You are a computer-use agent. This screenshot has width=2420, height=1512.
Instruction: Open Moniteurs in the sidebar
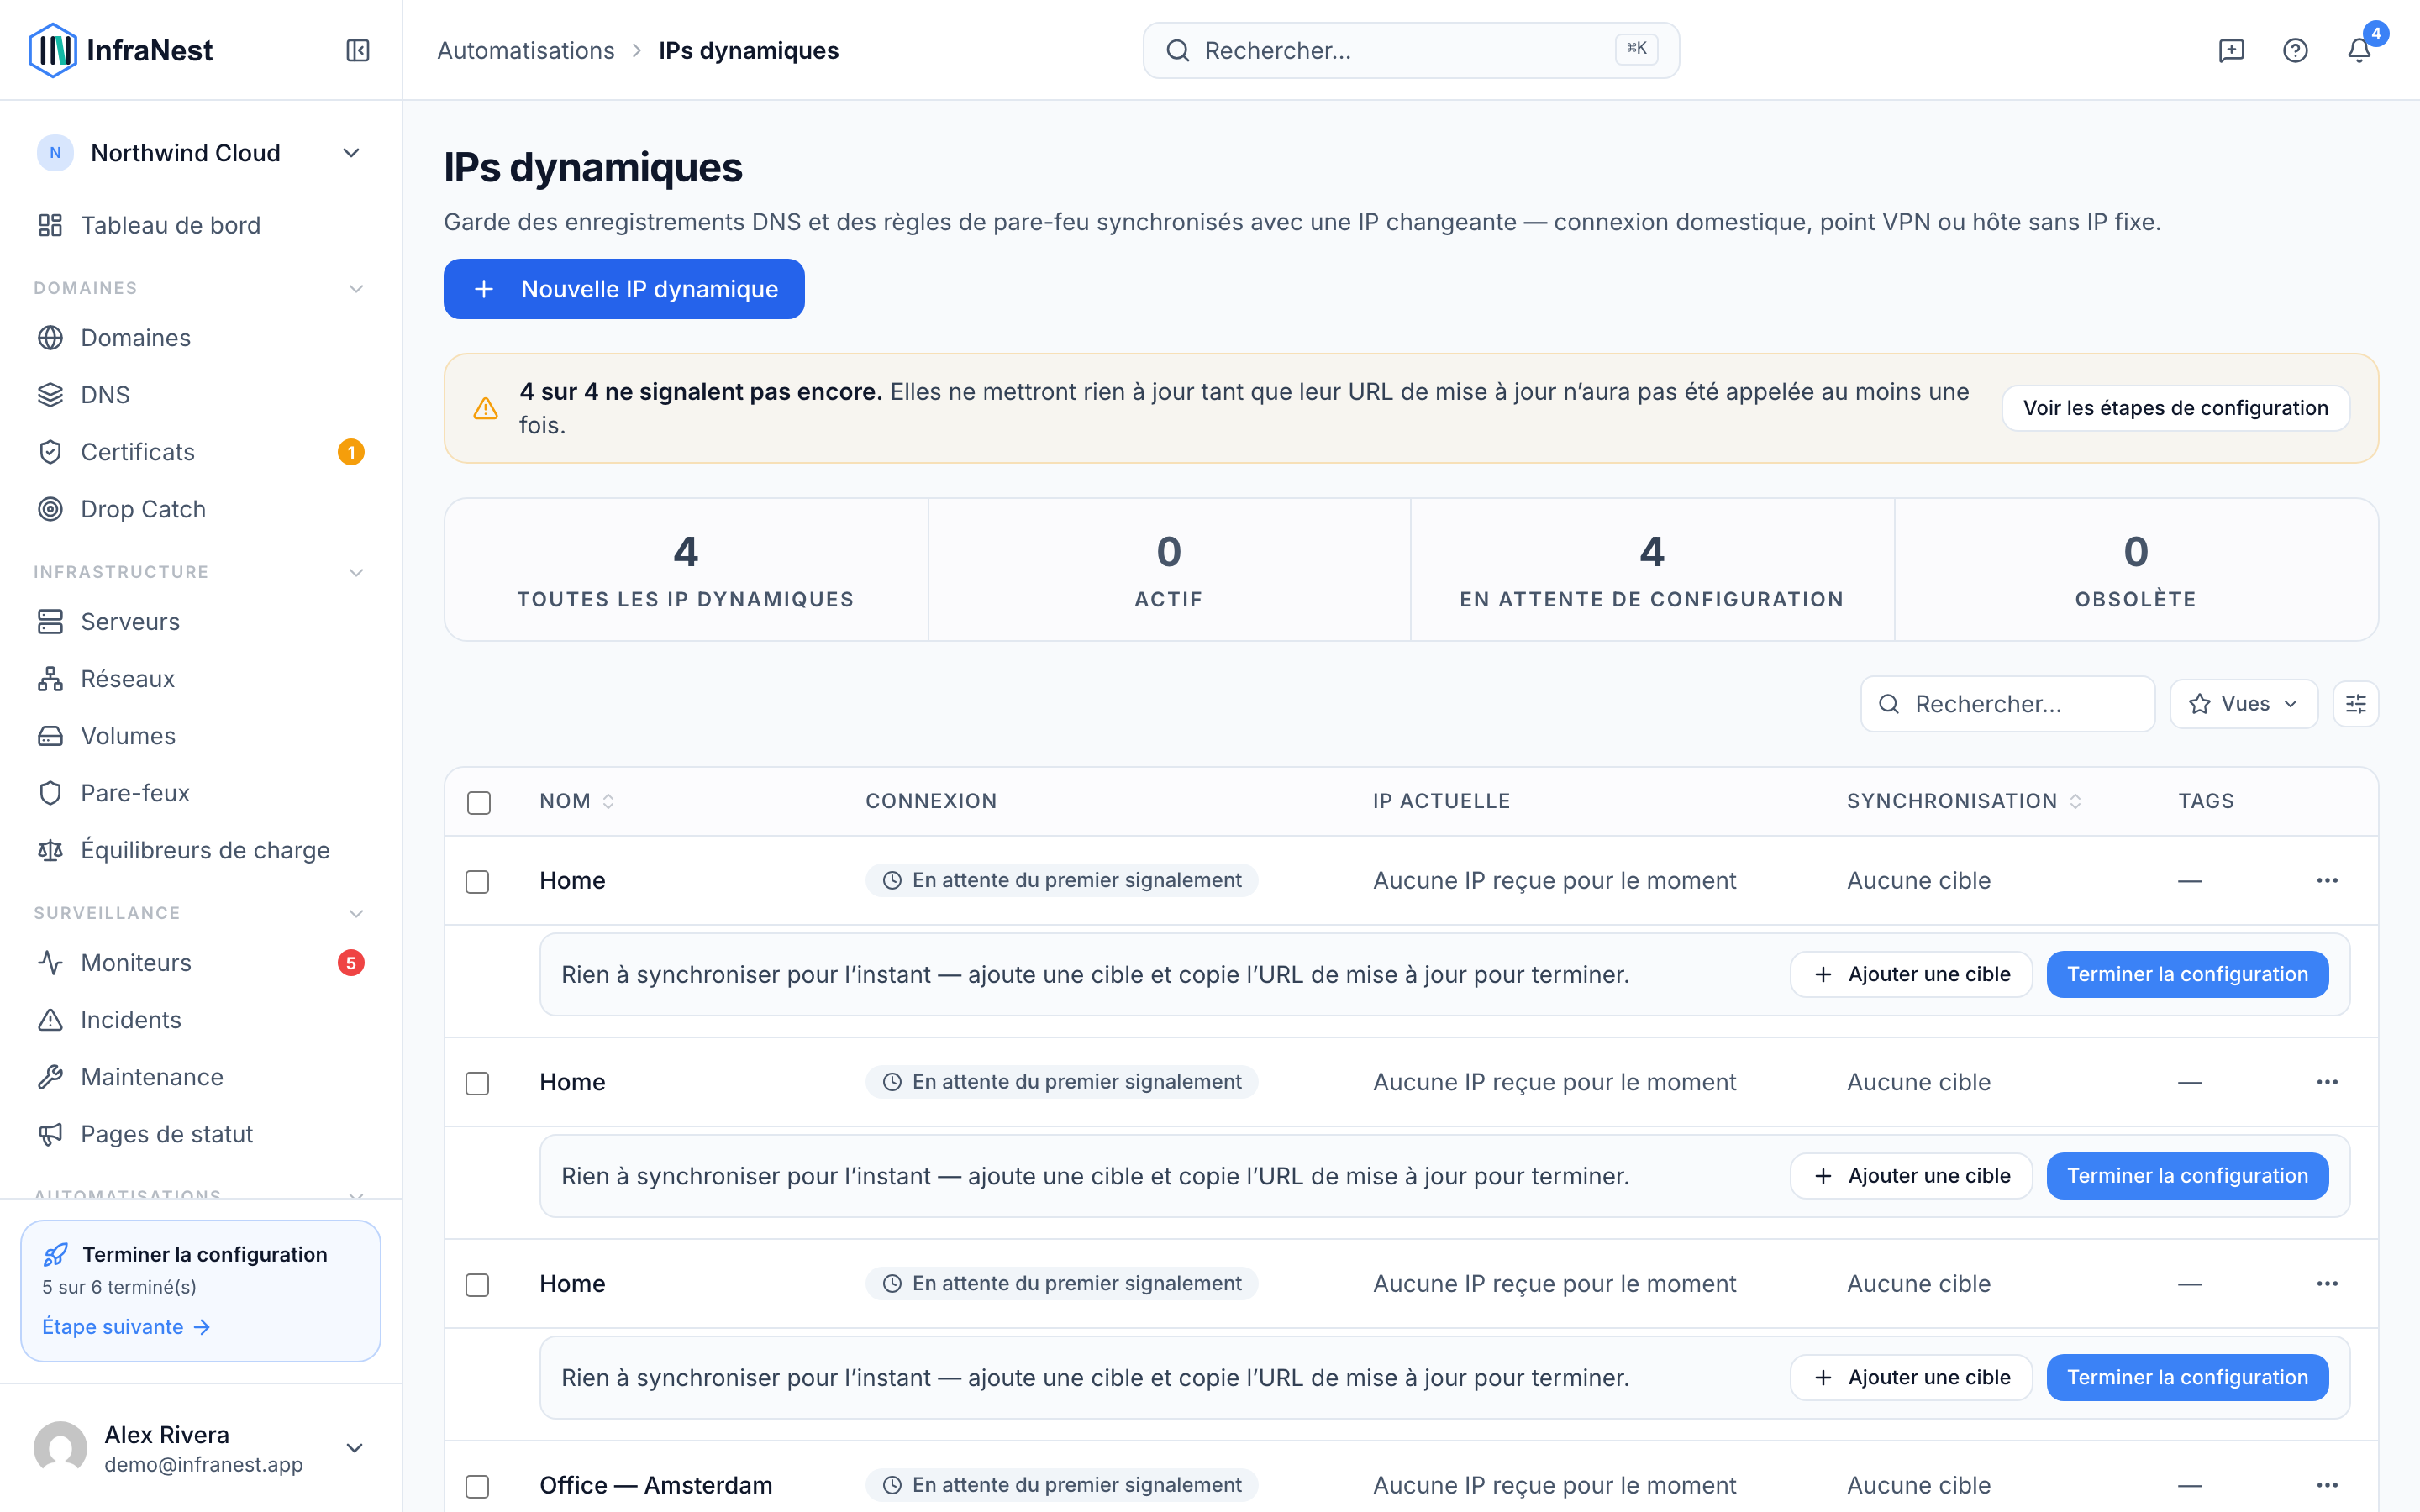[x=200, y=963]
